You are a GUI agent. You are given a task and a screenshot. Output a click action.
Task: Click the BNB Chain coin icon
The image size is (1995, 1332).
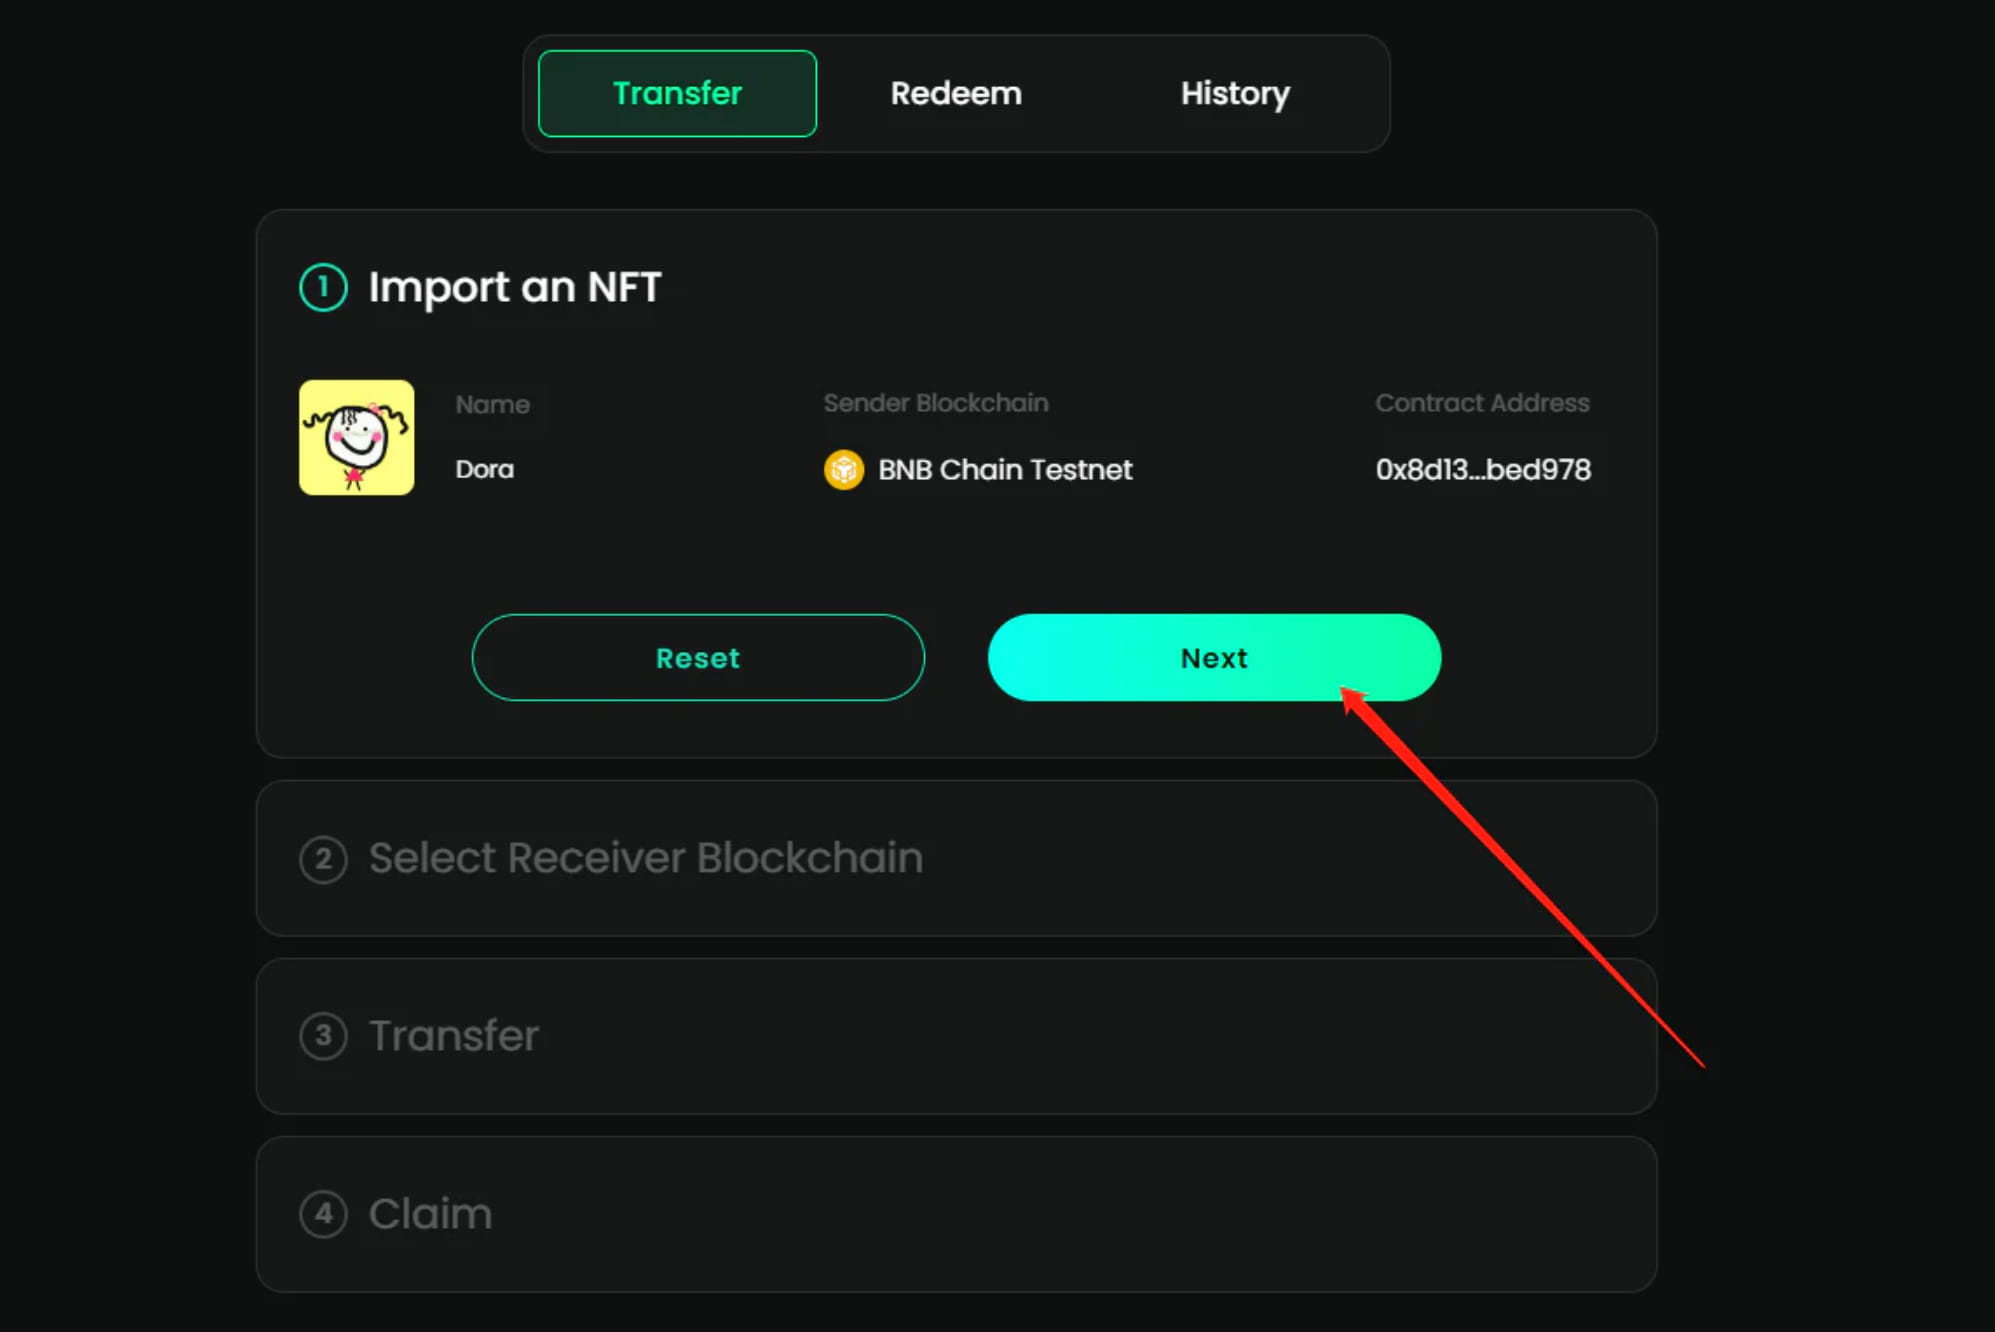[x=844, y=470]
